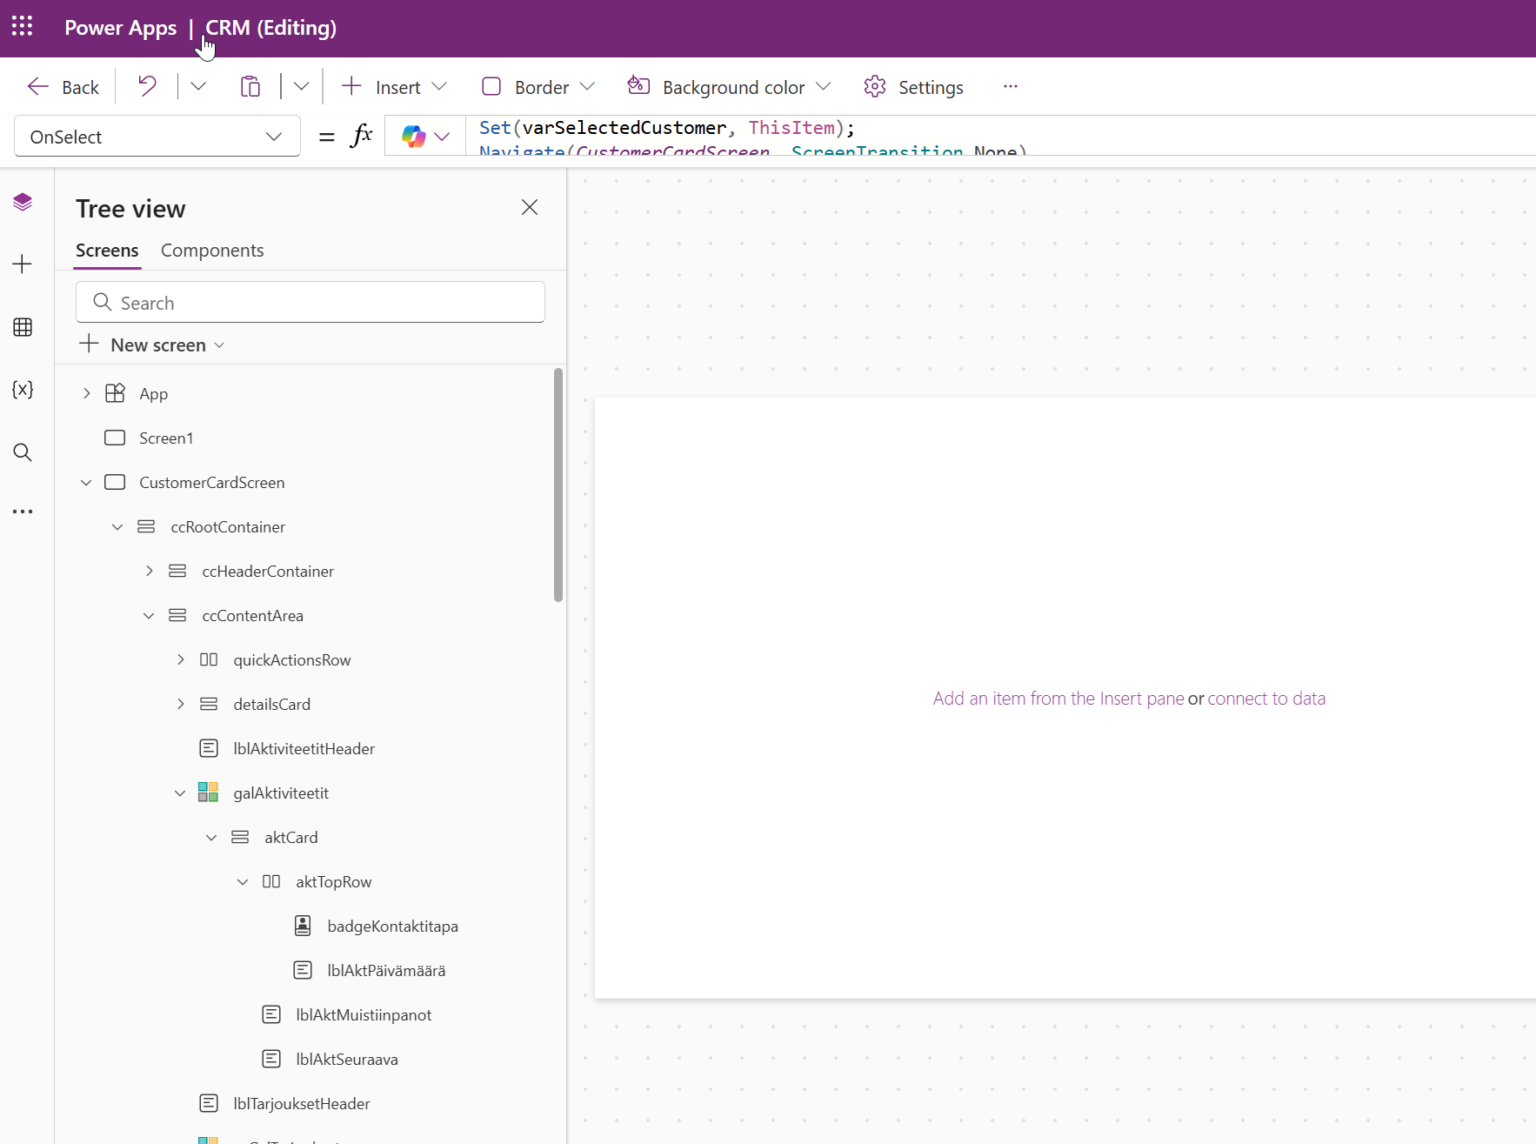Expand the detailsCard node
The width and height of the screenshot is (1536, 1144).
[x=180, y=704]
